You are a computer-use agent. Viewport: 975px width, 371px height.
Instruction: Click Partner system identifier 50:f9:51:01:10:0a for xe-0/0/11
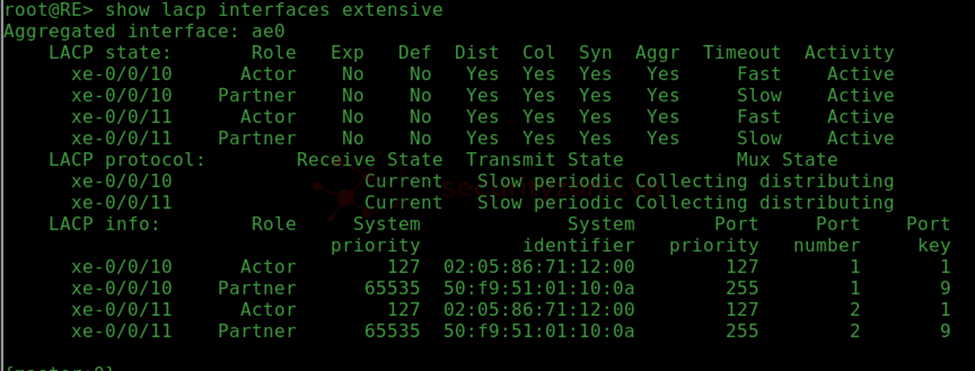[538, 331]
